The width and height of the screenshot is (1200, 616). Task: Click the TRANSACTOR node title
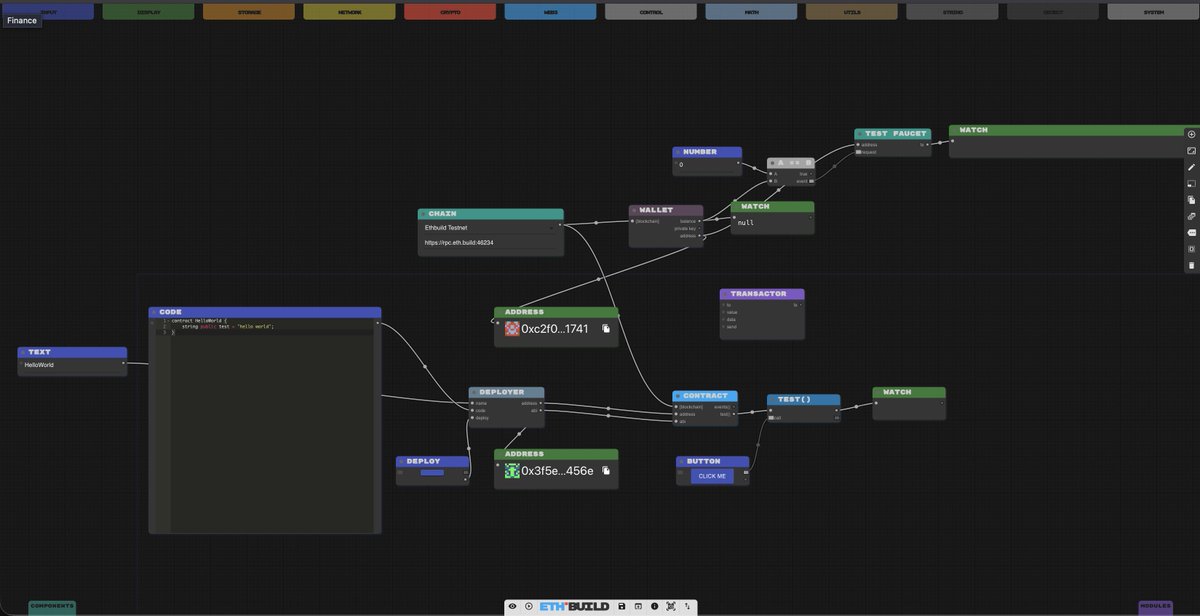pos(758,294)
